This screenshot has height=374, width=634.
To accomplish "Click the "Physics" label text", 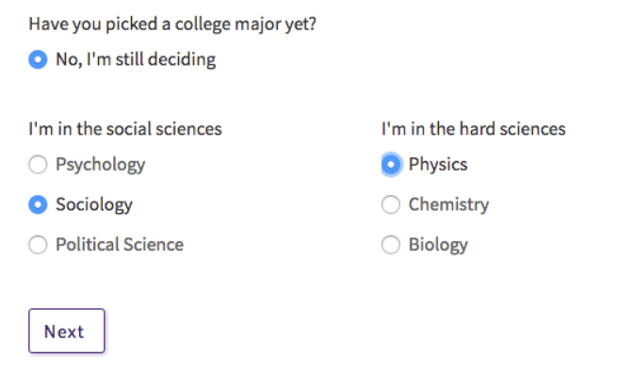I will click(x=438, y=165).
